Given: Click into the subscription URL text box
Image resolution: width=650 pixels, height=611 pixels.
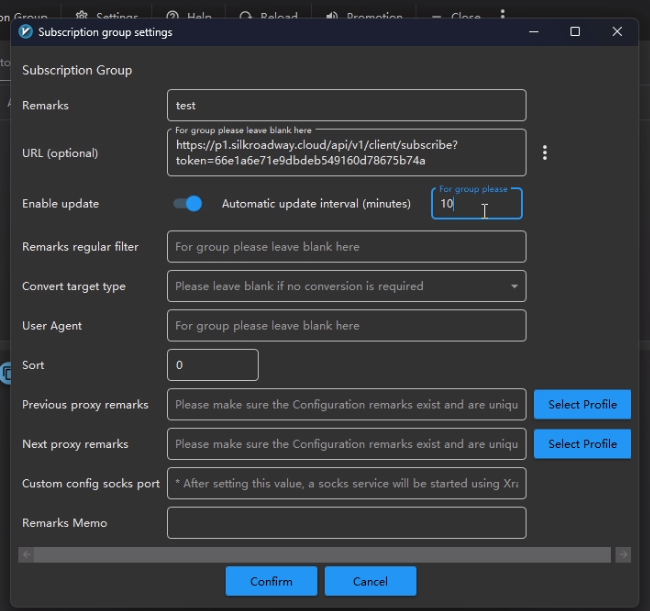Looking at the screenshot, I should point(346,154).
